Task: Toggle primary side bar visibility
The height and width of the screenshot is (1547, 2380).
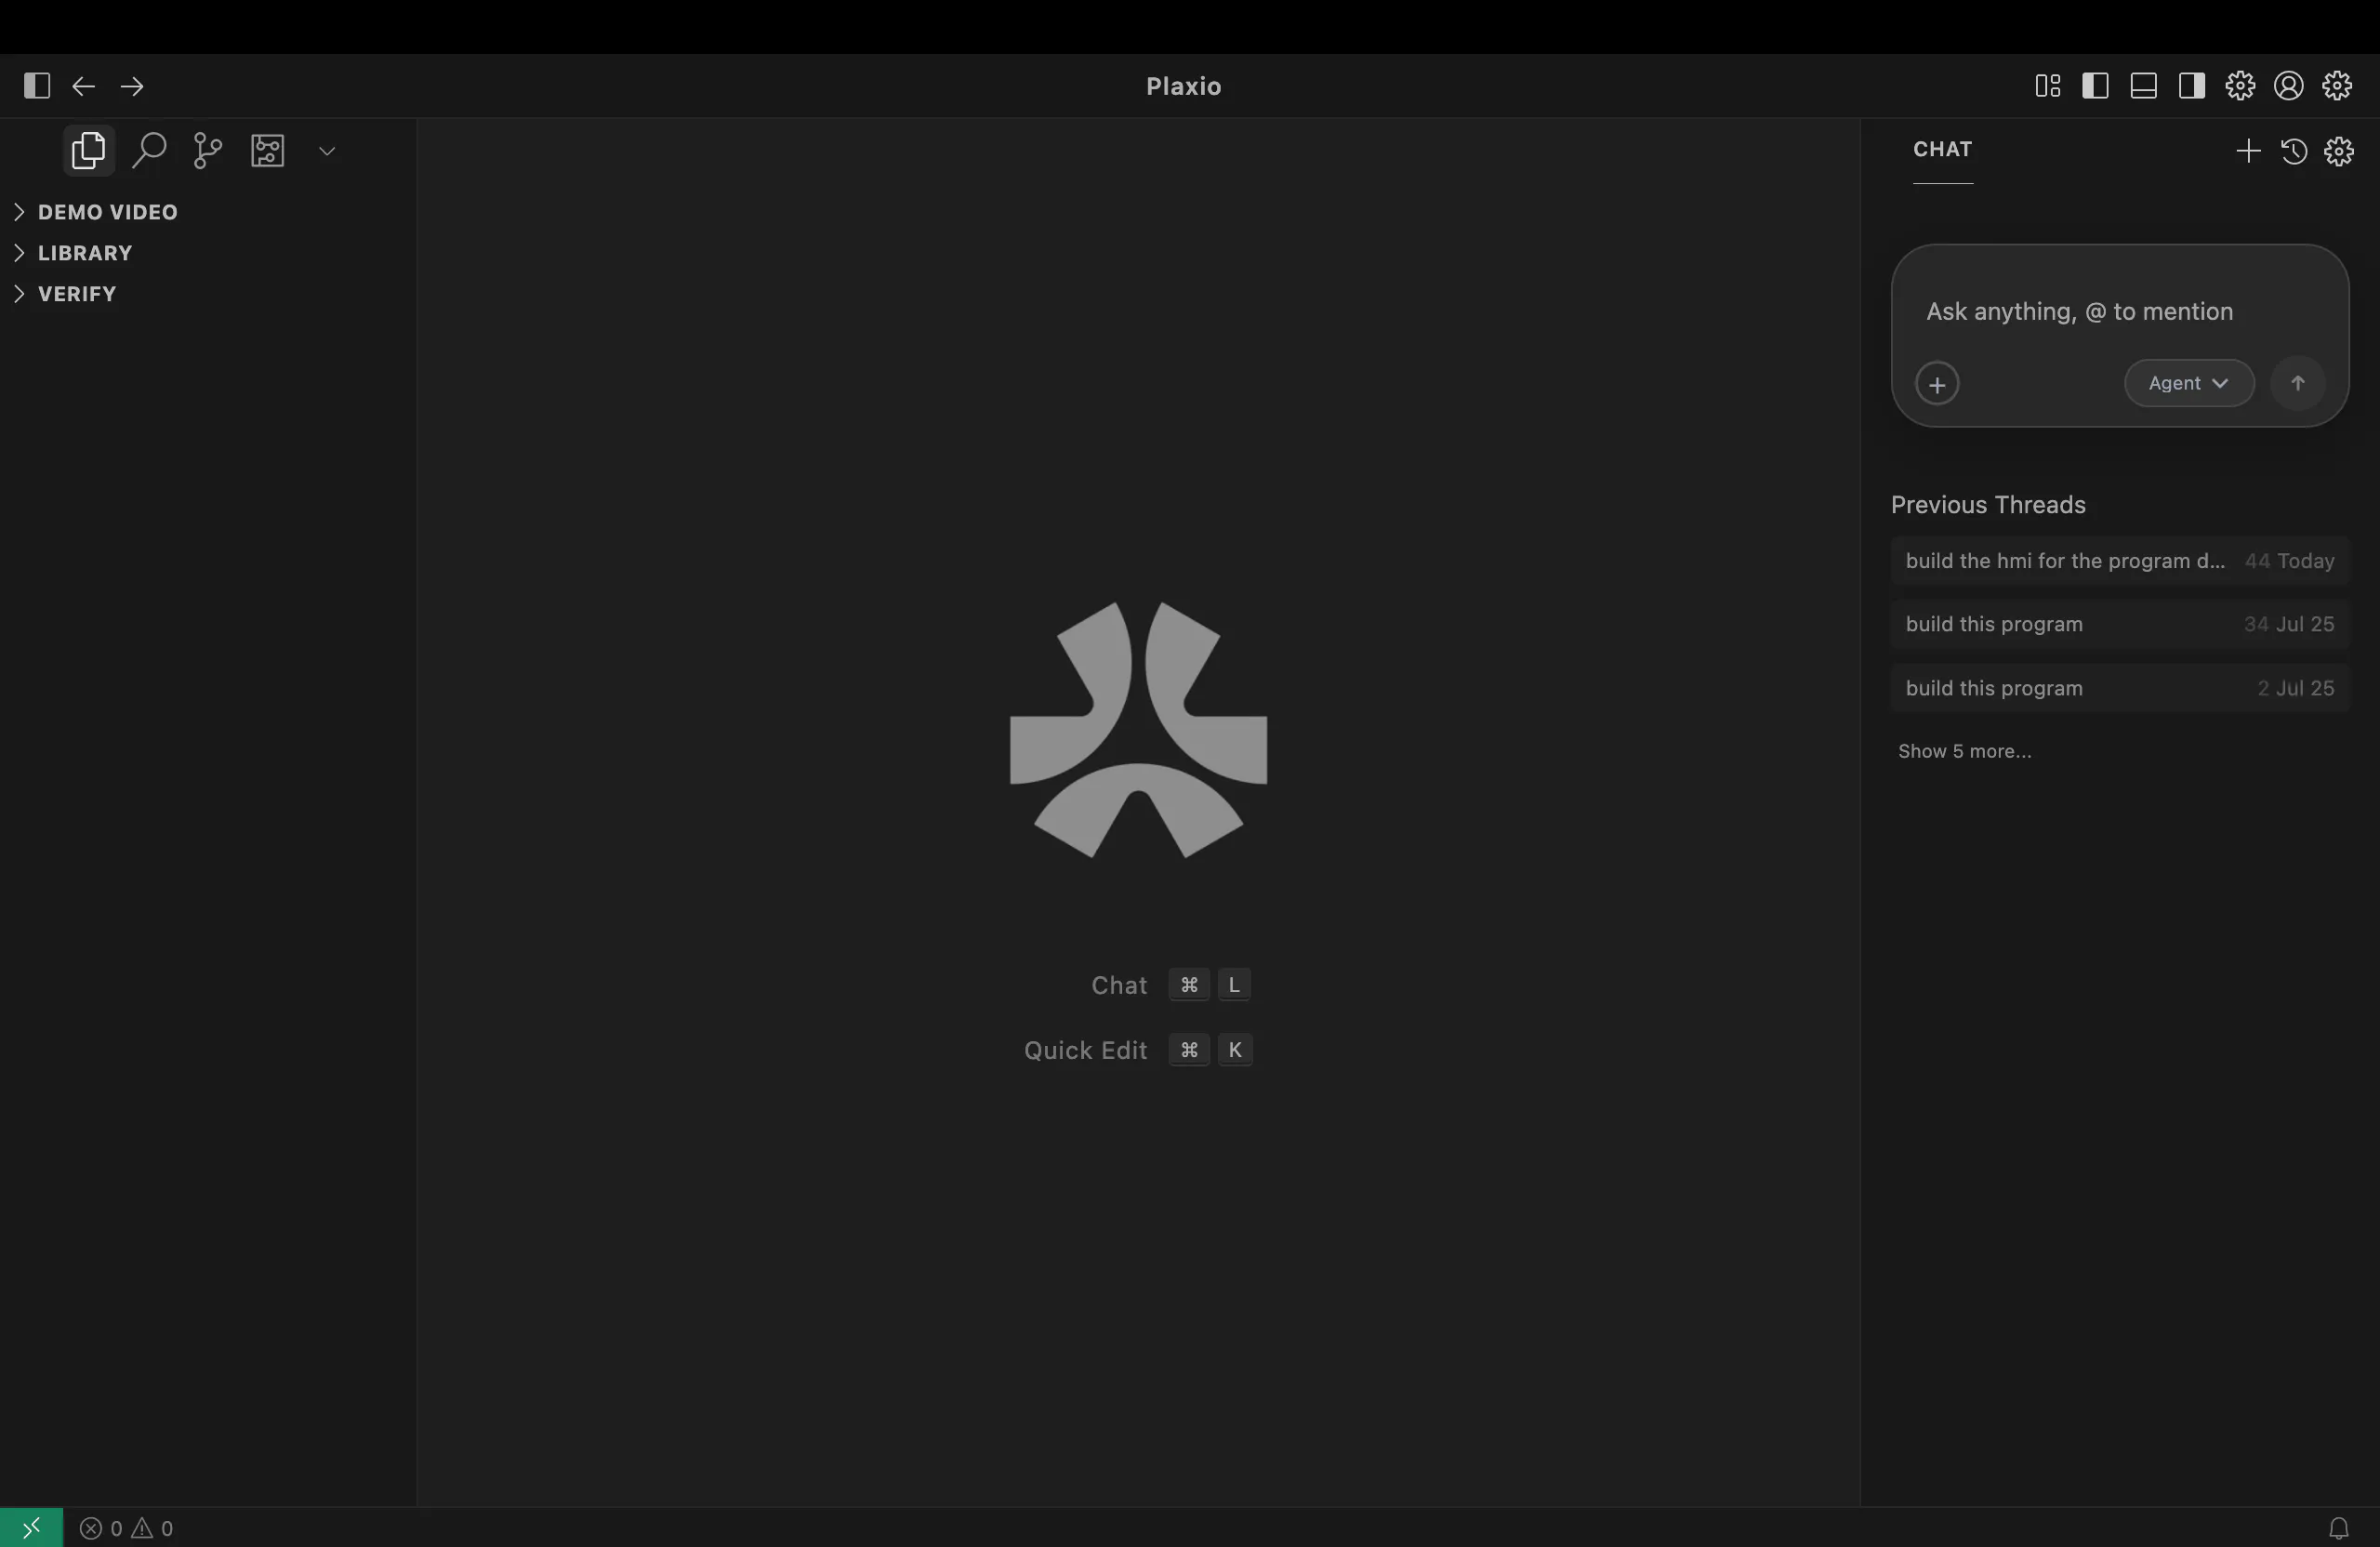Action: (2096, 86)
